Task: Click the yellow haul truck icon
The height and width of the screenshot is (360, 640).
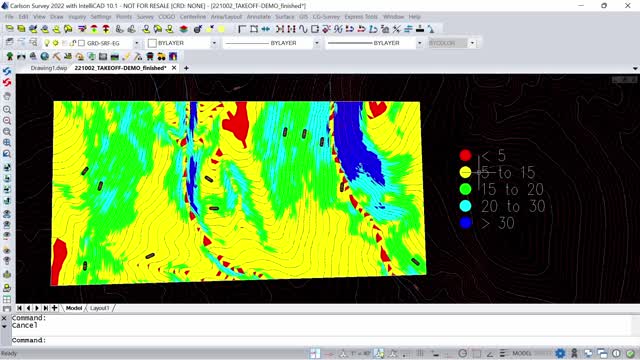Action: 161,56
